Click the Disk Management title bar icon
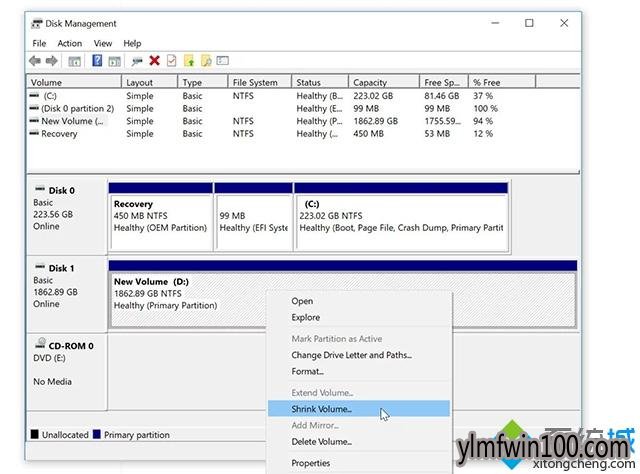Screen dimensions: 640x474 click(37, 24)
